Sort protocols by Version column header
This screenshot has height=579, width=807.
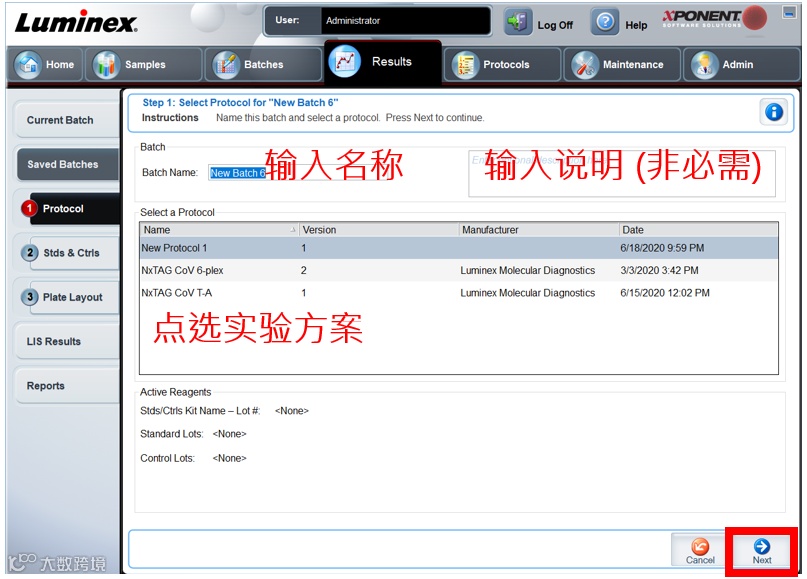coord(378,230)
